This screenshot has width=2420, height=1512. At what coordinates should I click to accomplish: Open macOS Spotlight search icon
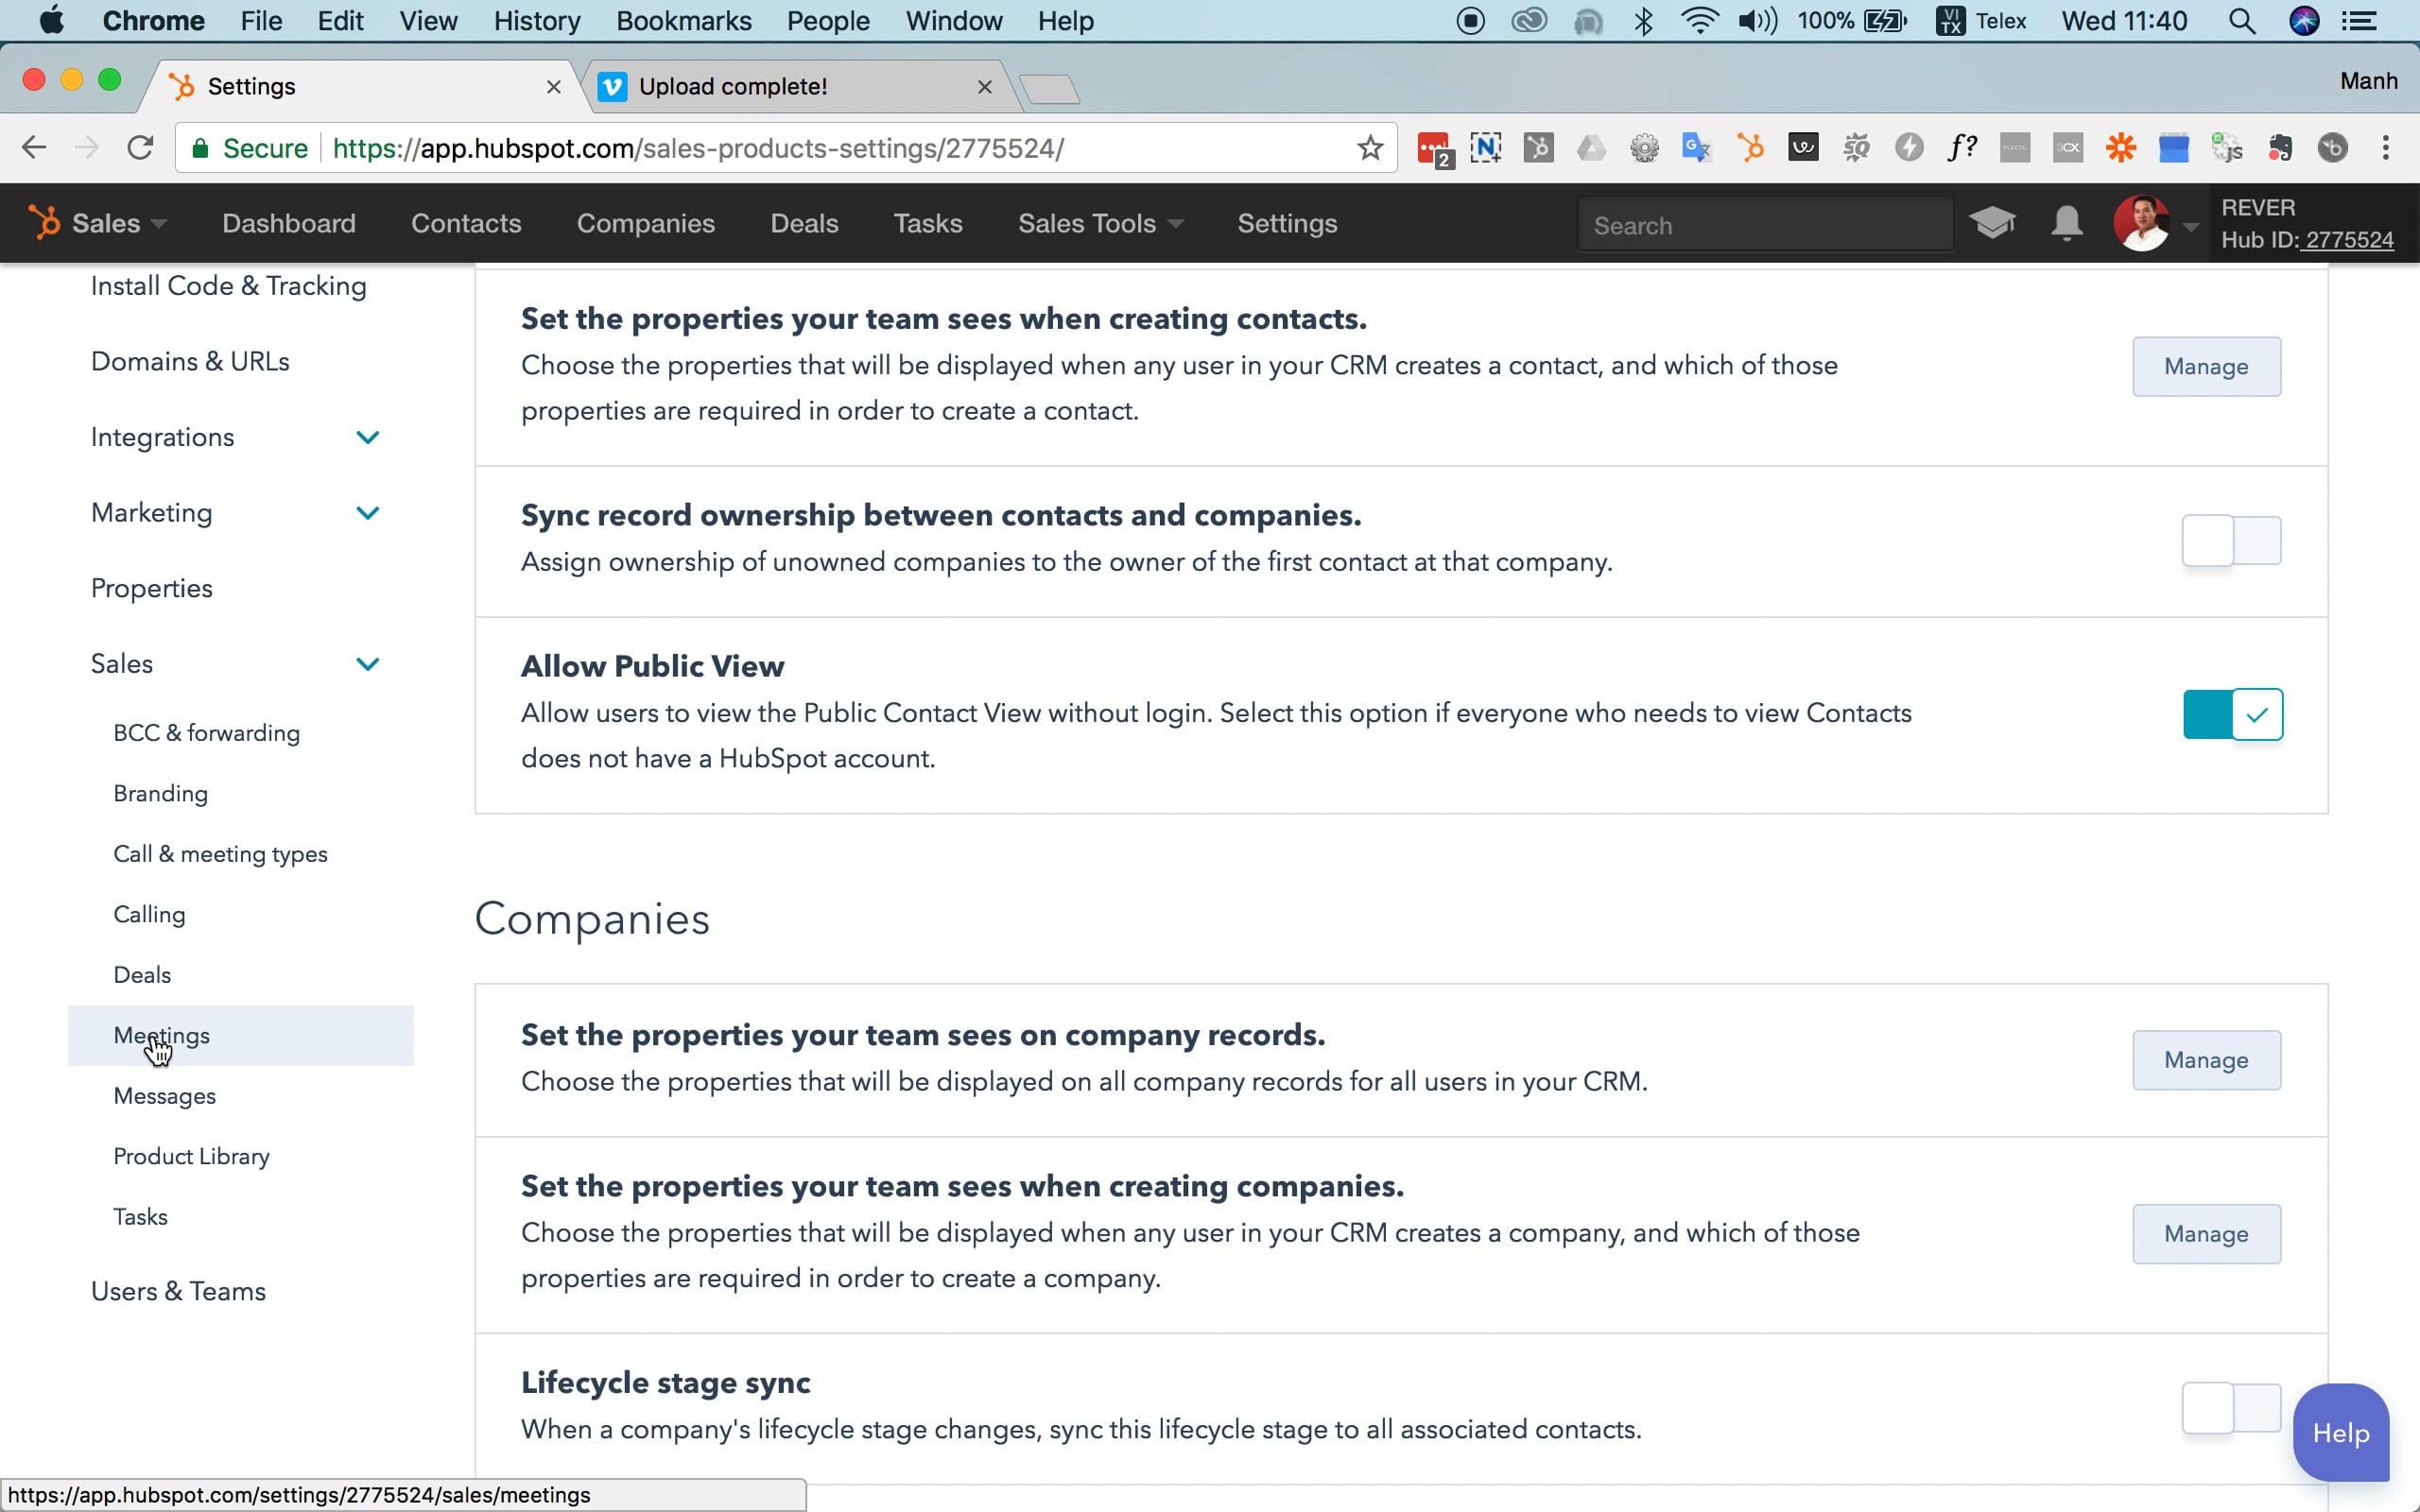tap(2241, 21)
